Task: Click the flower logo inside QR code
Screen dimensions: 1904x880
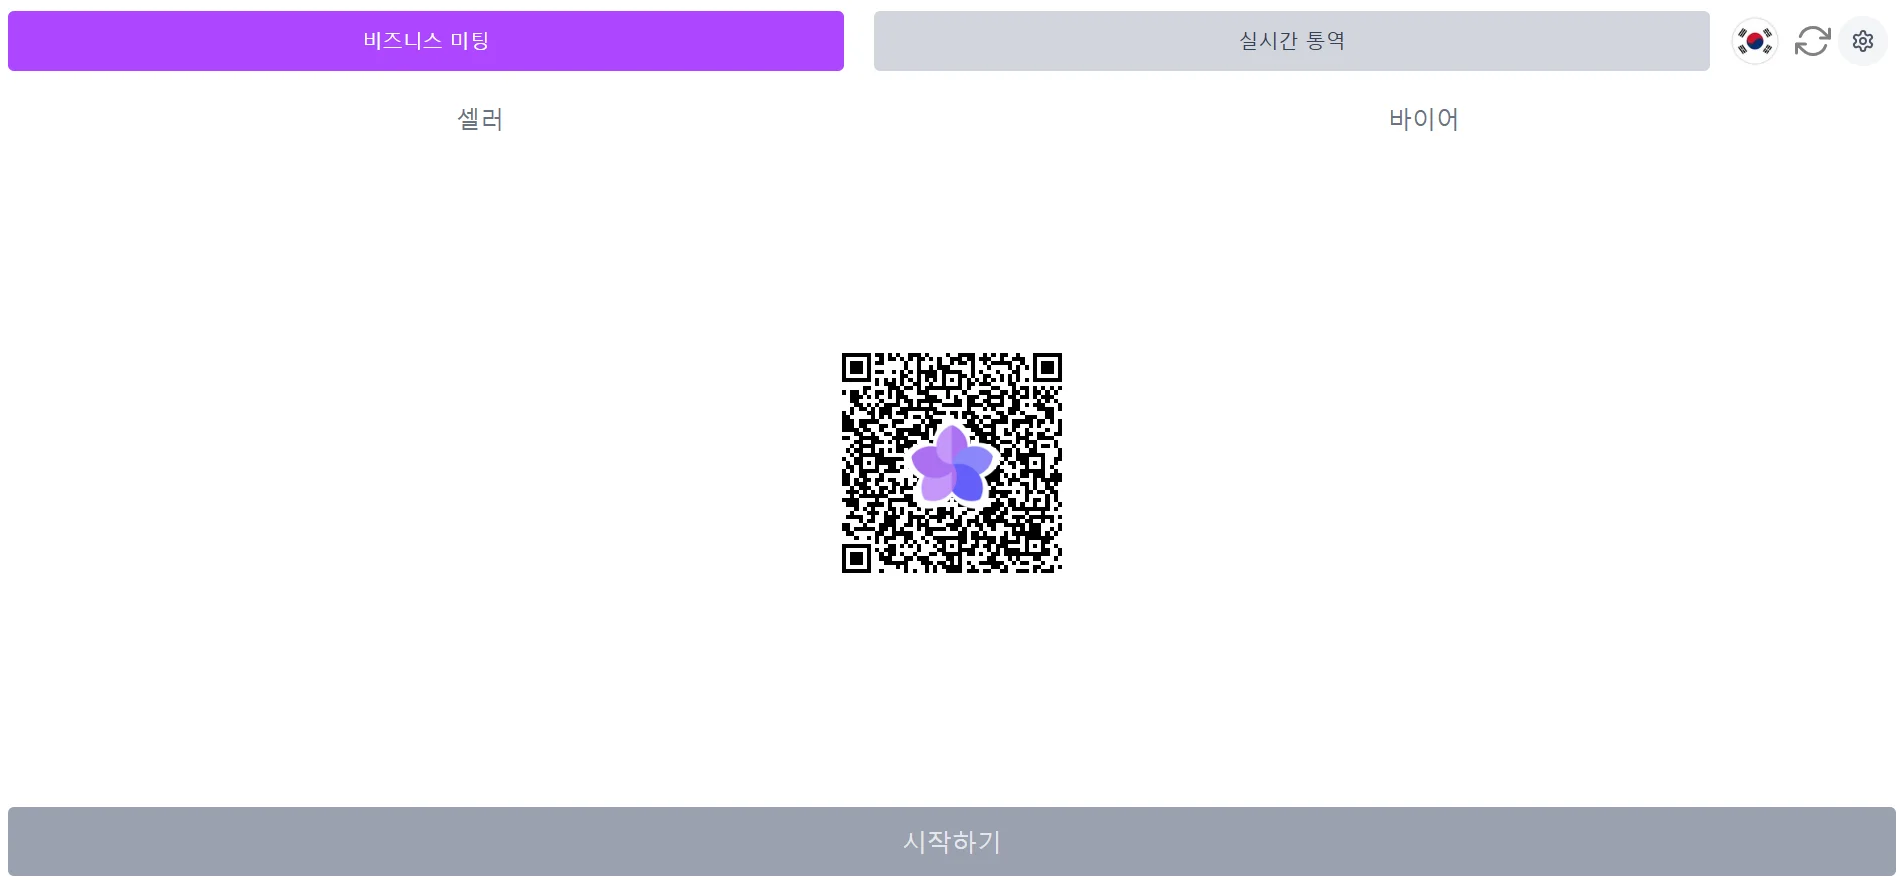Action: pyautogui.click(x=952, y=463)
